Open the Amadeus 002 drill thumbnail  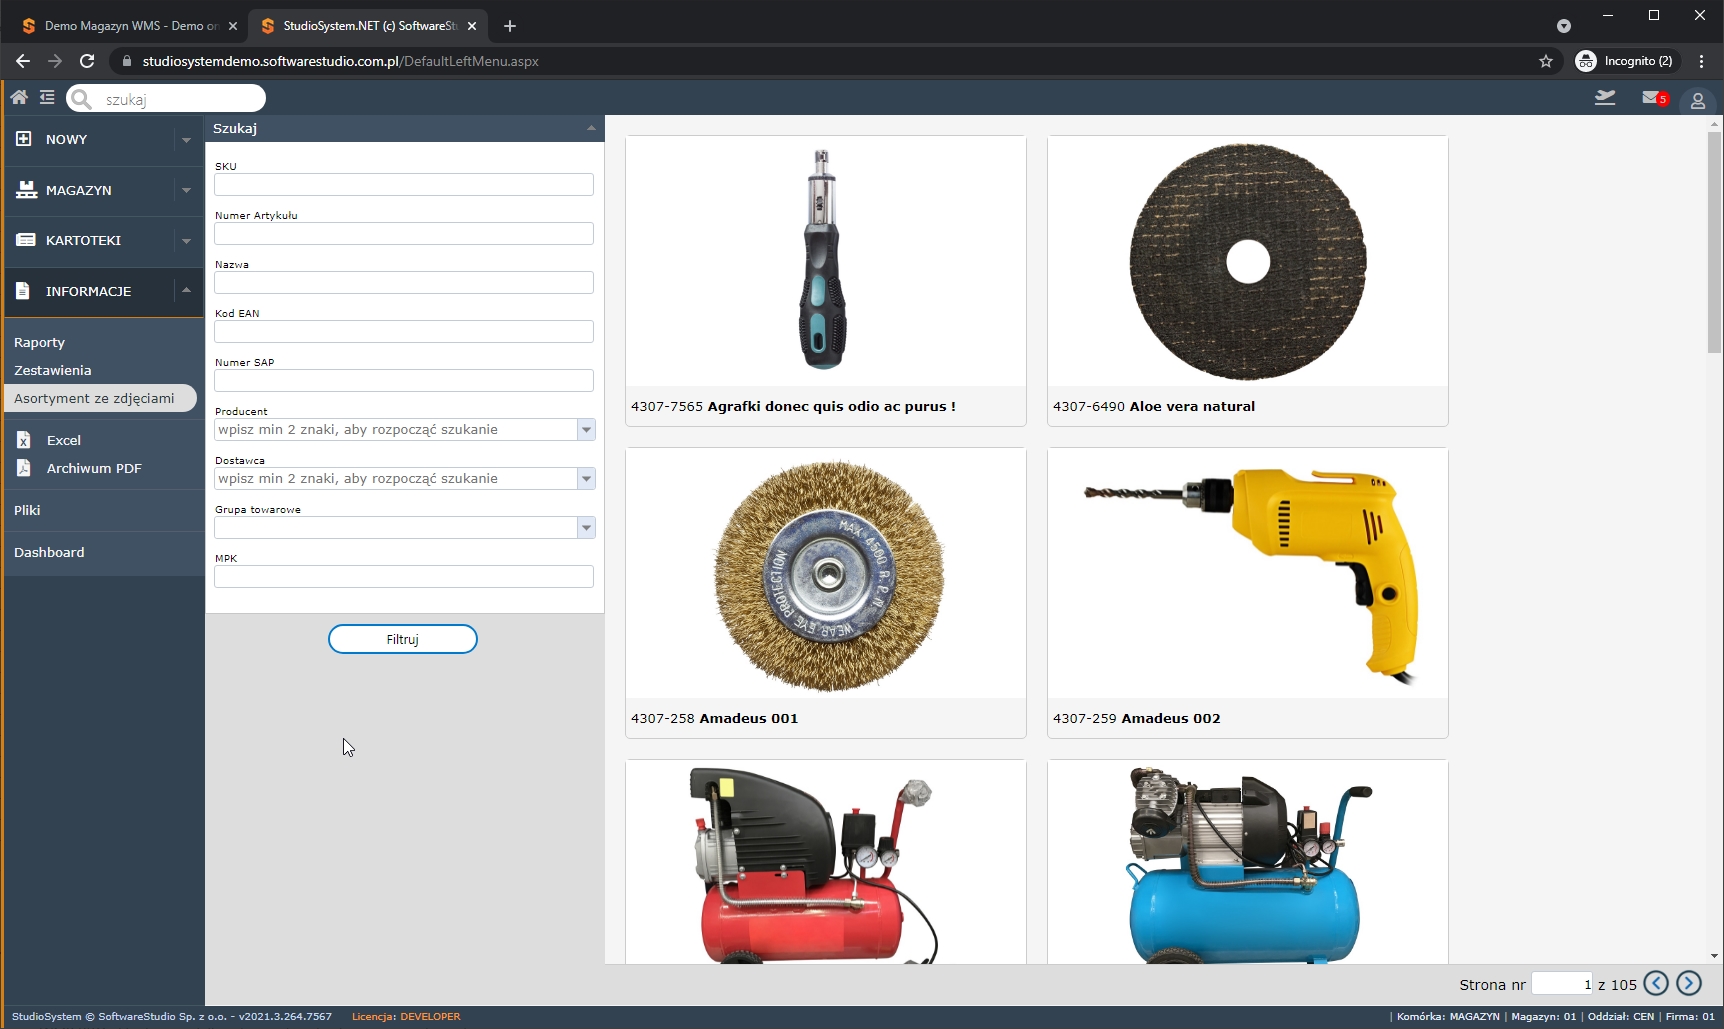click(1246, 573)
